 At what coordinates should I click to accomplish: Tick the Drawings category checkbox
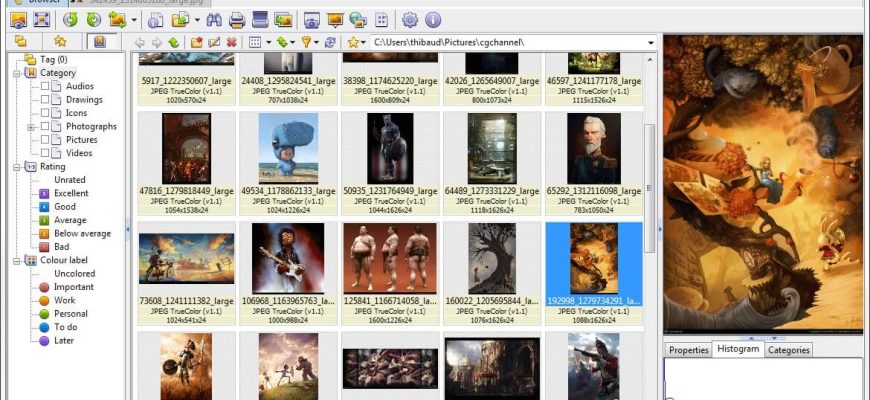pyautogui.click(x=45, y=100)
